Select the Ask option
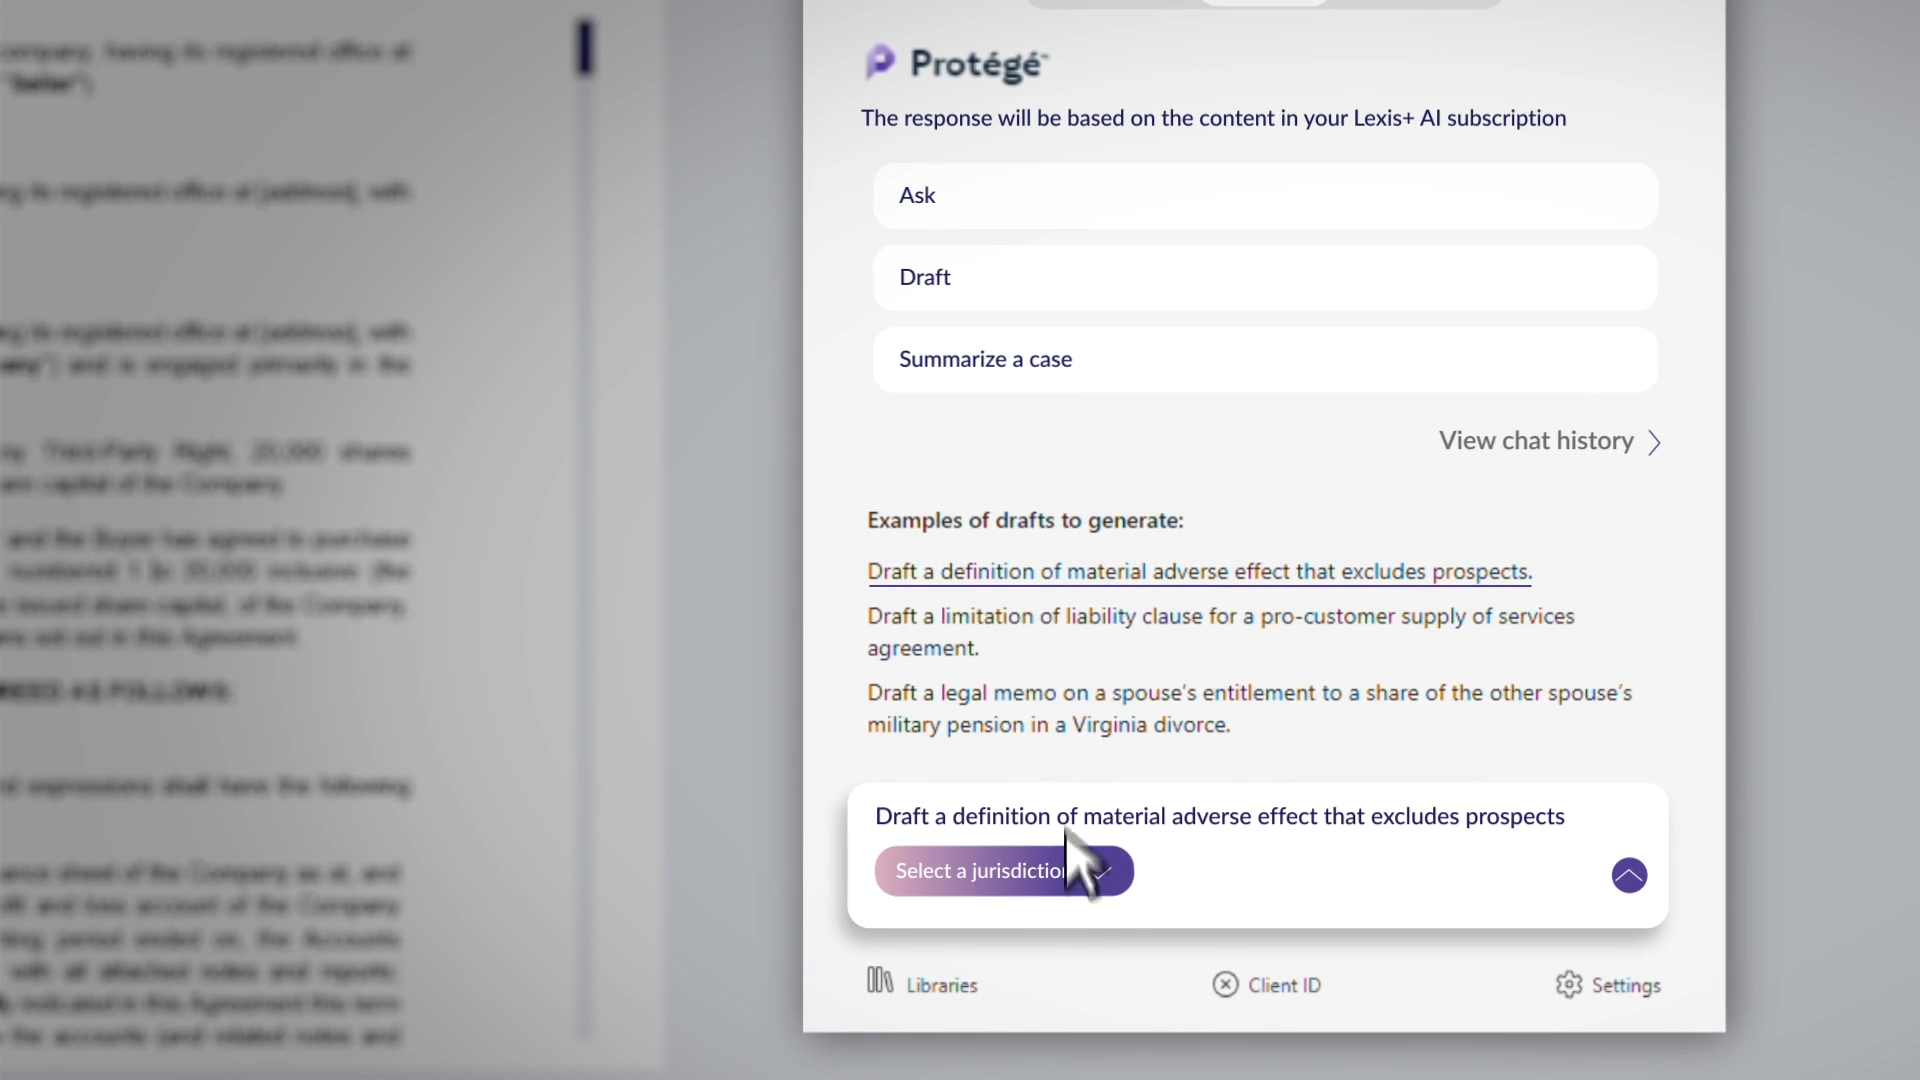The image size is (1920, 1080). tap(1265, 196)
